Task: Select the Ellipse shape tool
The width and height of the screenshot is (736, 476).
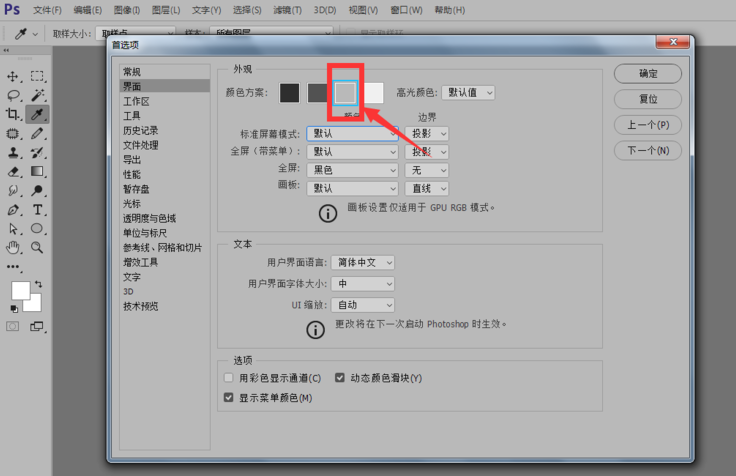Action: (x=37, y=229)
